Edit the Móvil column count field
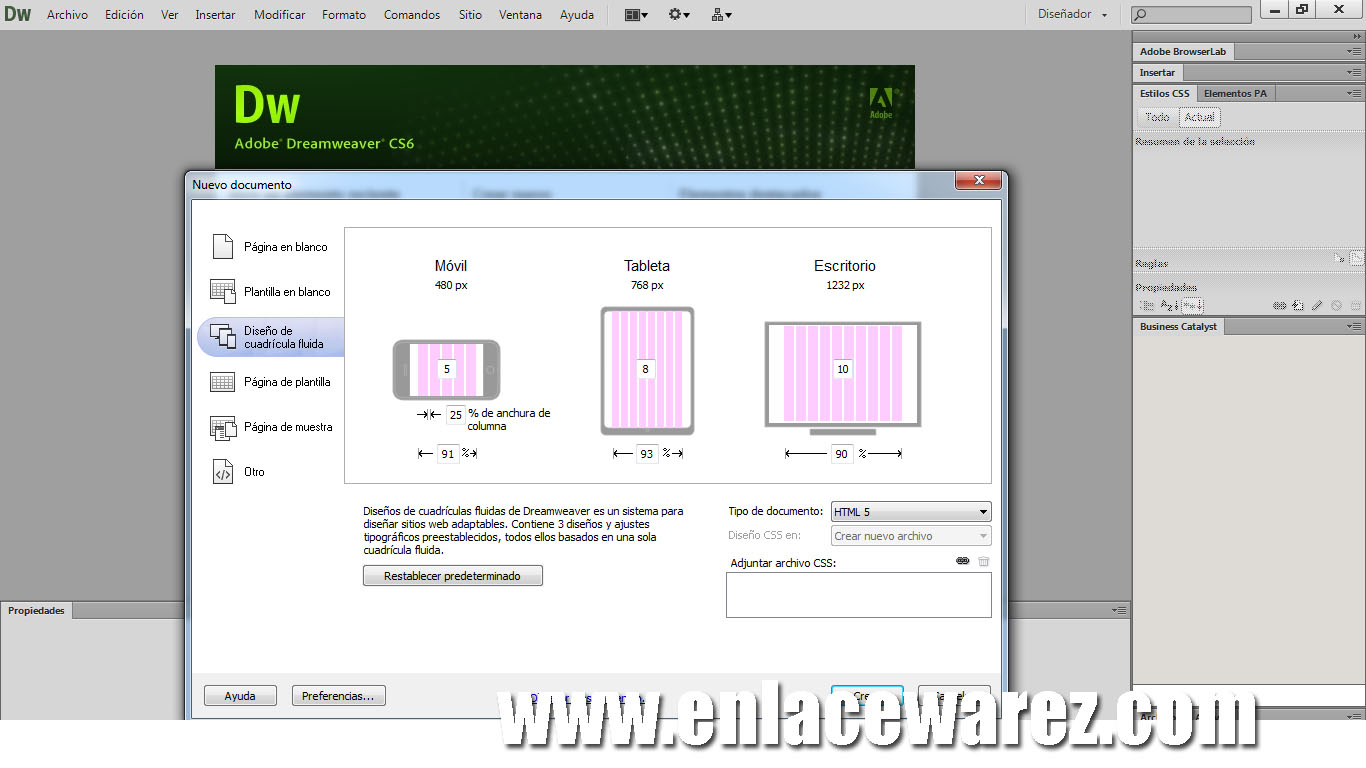Image resolution: width=1366 pixels, height=768 pixels. (447, 369)
